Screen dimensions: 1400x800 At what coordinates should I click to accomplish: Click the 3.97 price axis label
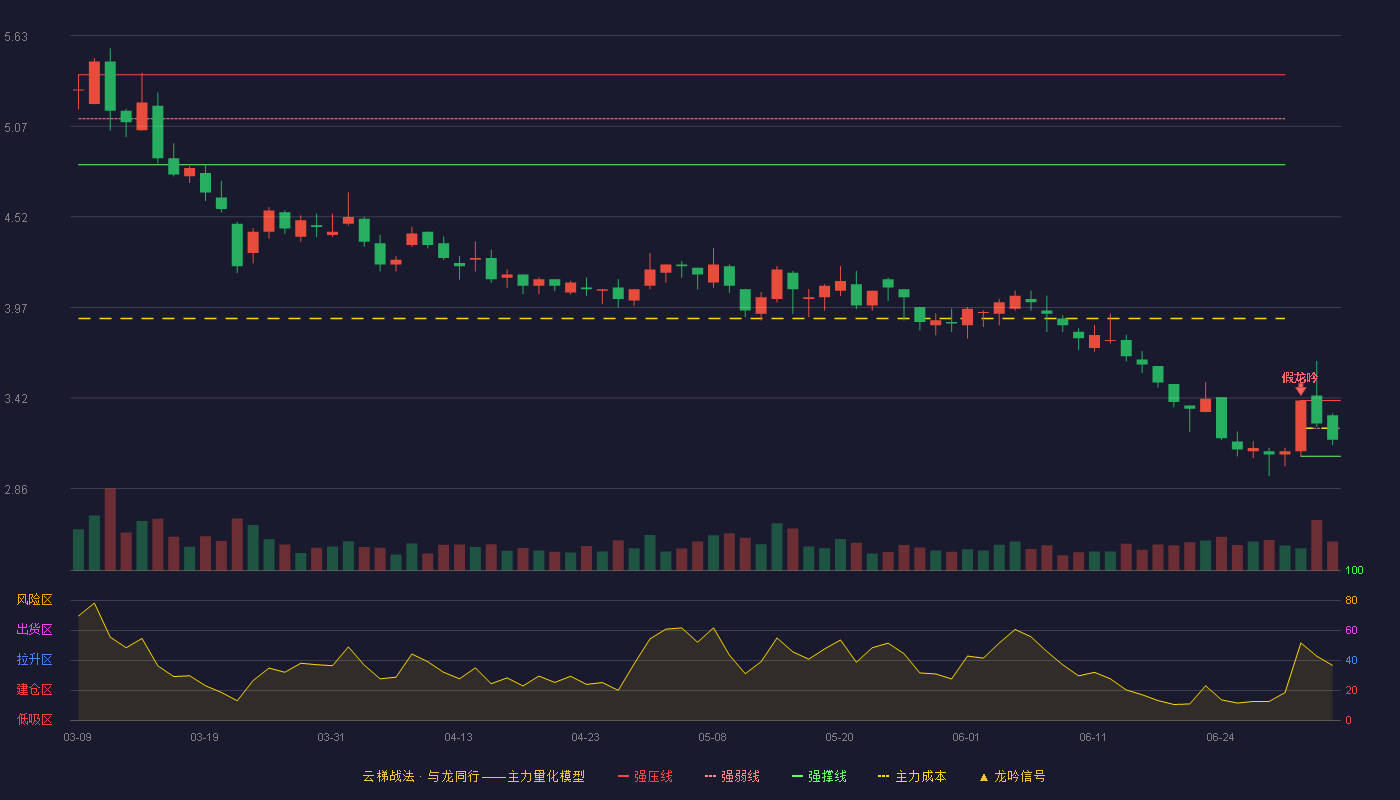tap(16, 309)
